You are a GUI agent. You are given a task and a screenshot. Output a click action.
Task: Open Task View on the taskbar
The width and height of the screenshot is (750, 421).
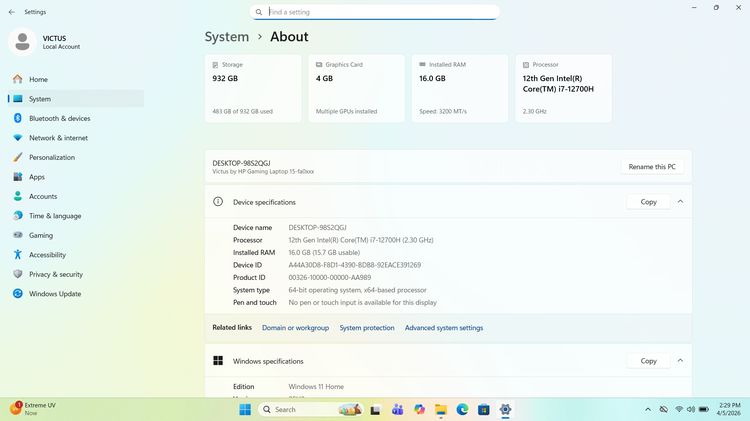tap(375, 410)
